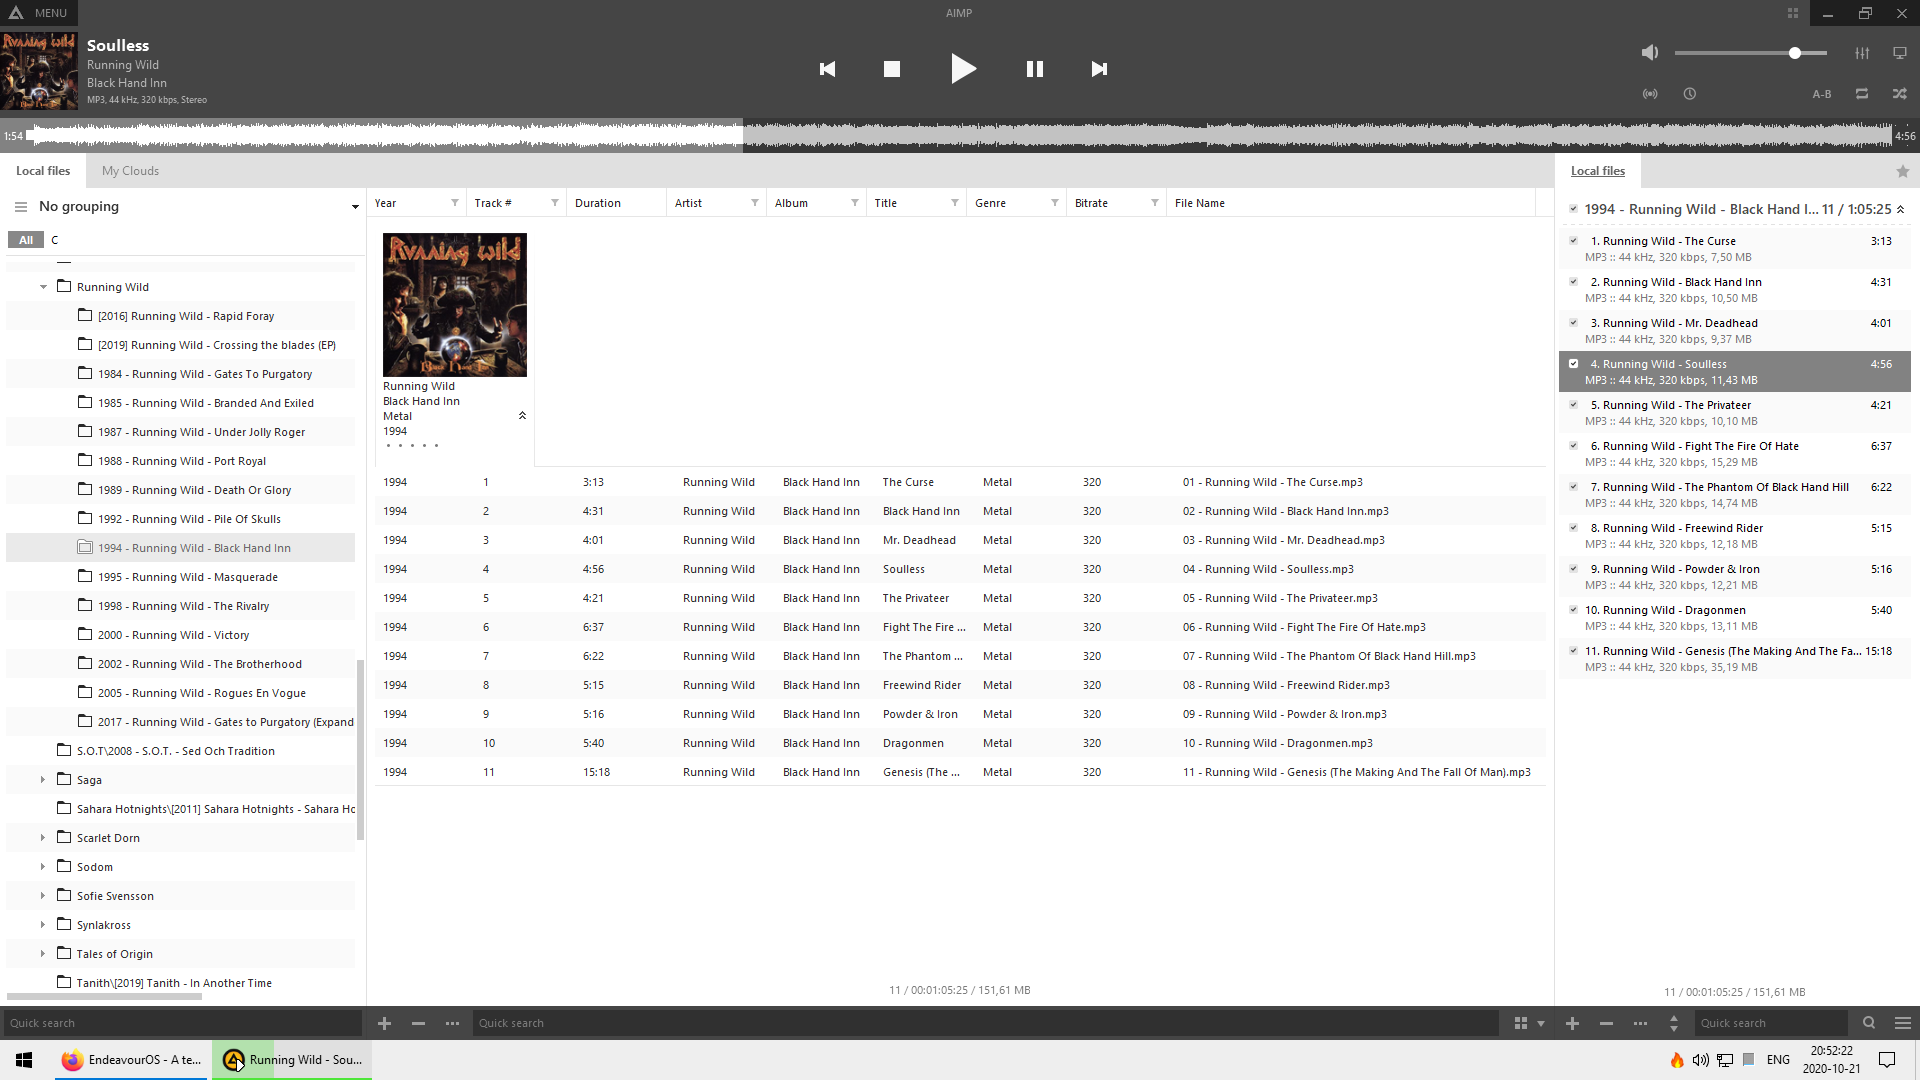This screenshot has height=1080, width=1920.
Task: Go to the previous track
Action: tap(827, 69)
